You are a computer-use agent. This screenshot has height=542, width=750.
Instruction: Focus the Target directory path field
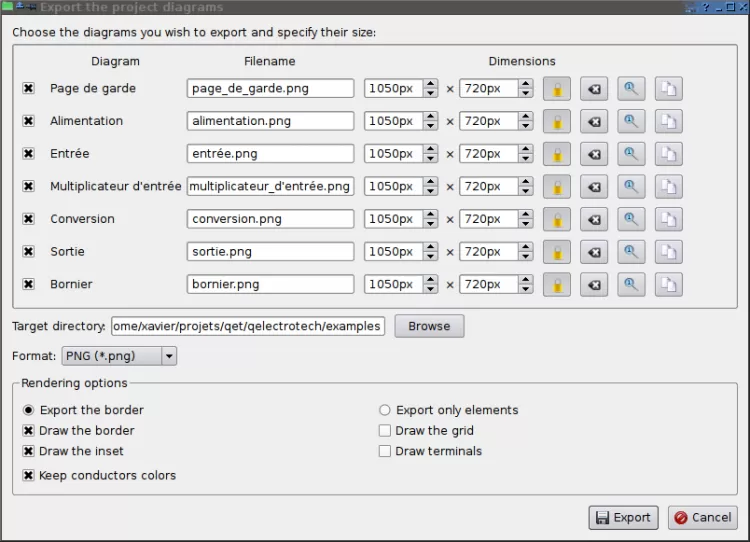[247, 326]
